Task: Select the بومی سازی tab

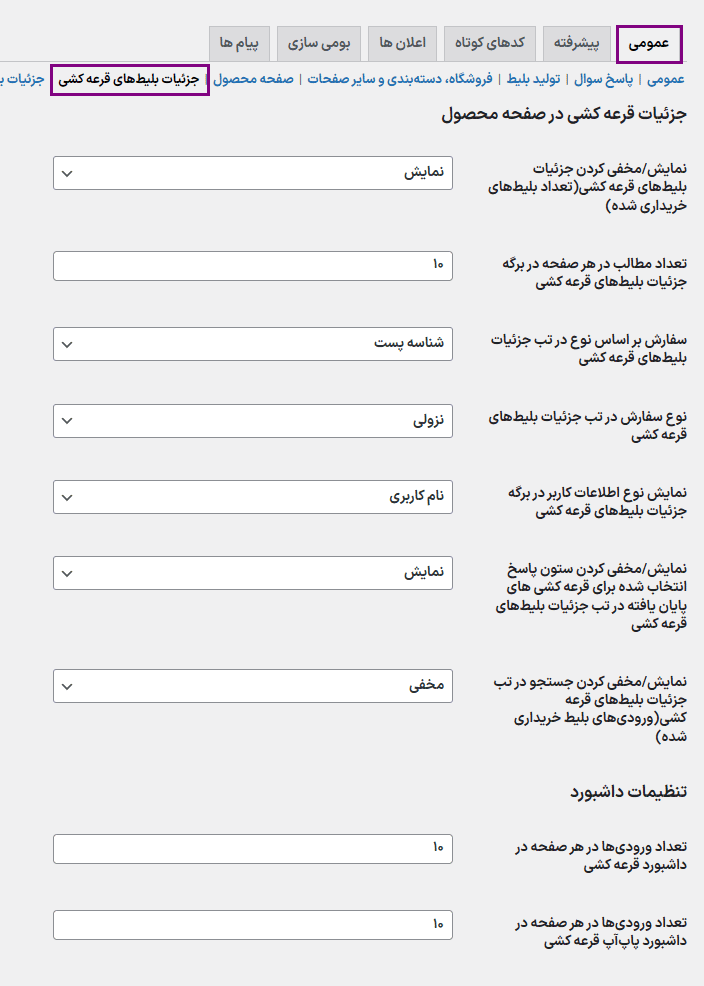Action: [x=319, y=45]
